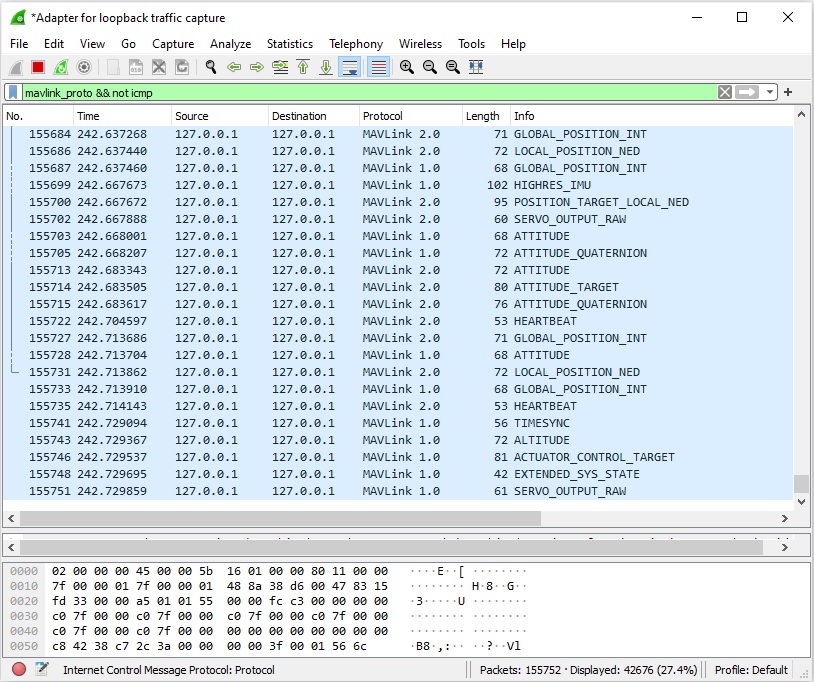Open display filter history dropdown
Screen dimensions: 814x682
(769, 92)
